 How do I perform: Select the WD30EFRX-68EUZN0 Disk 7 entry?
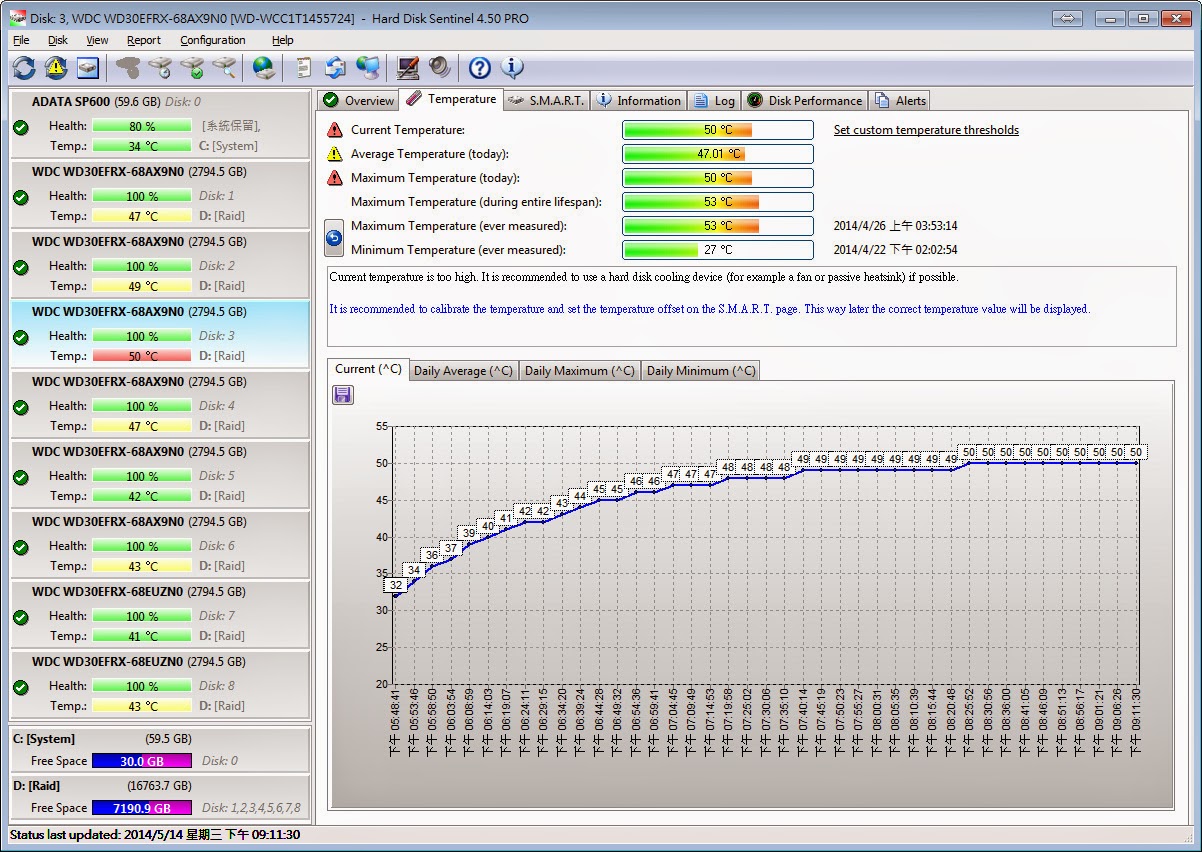(x=160, y=614)
